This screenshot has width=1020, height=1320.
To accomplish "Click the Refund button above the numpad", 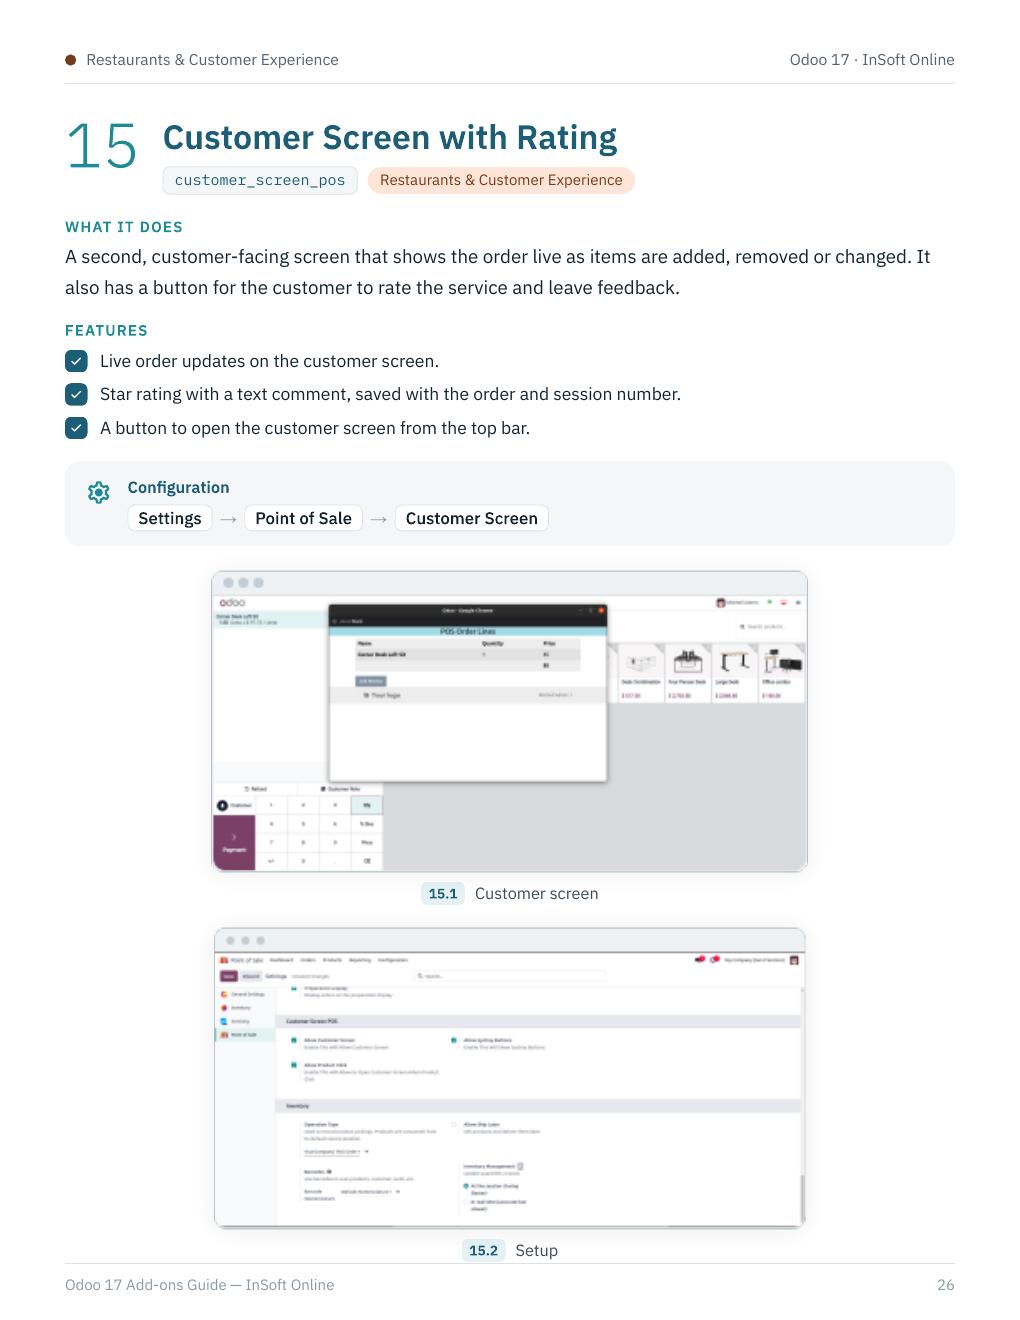I will click(255, 789).
